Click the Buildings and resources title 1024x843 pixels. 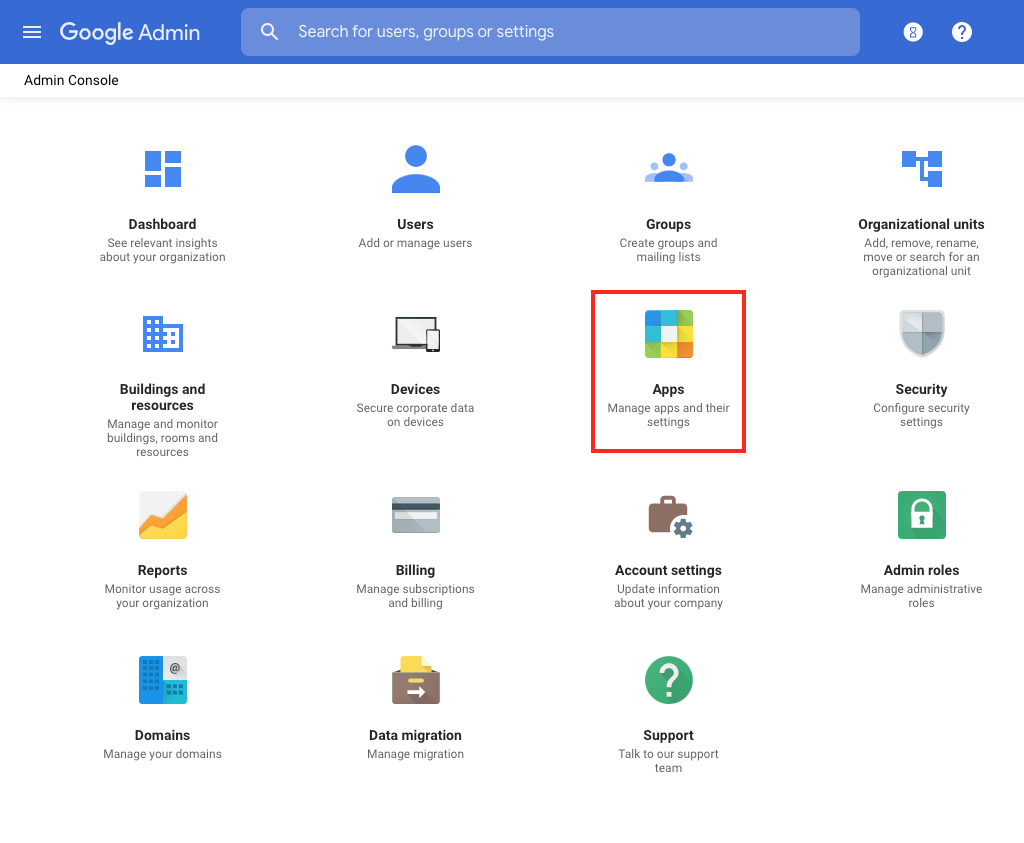pos(163,397)
